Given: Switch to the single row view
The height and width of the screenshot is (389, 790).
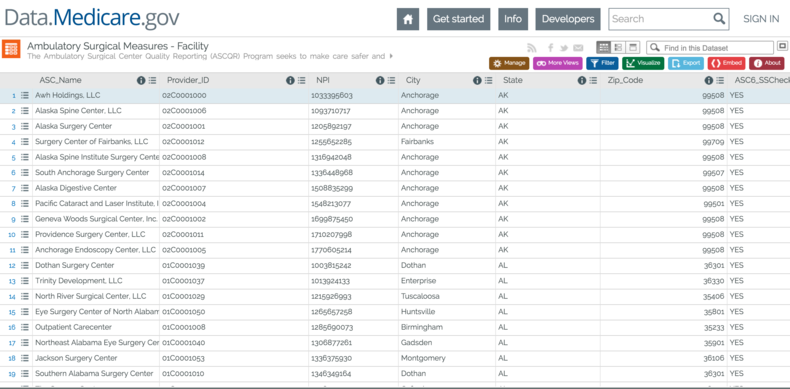Looking at the screenshot, I should click(x=632, y=48).
